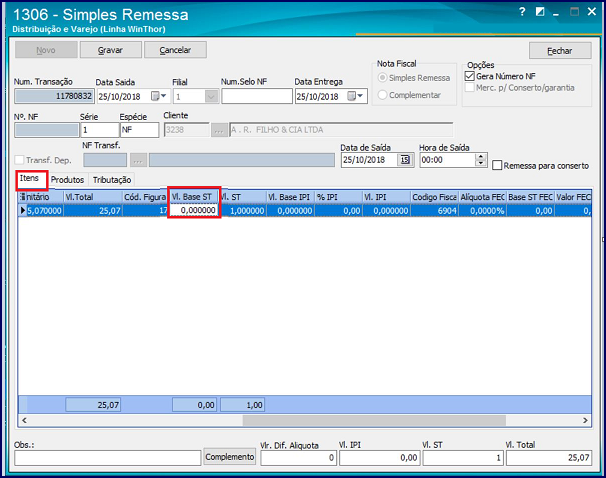Click the Vl. Base ST column header
The width and height of the screenshot is (606, 478).
pos(194,197)
